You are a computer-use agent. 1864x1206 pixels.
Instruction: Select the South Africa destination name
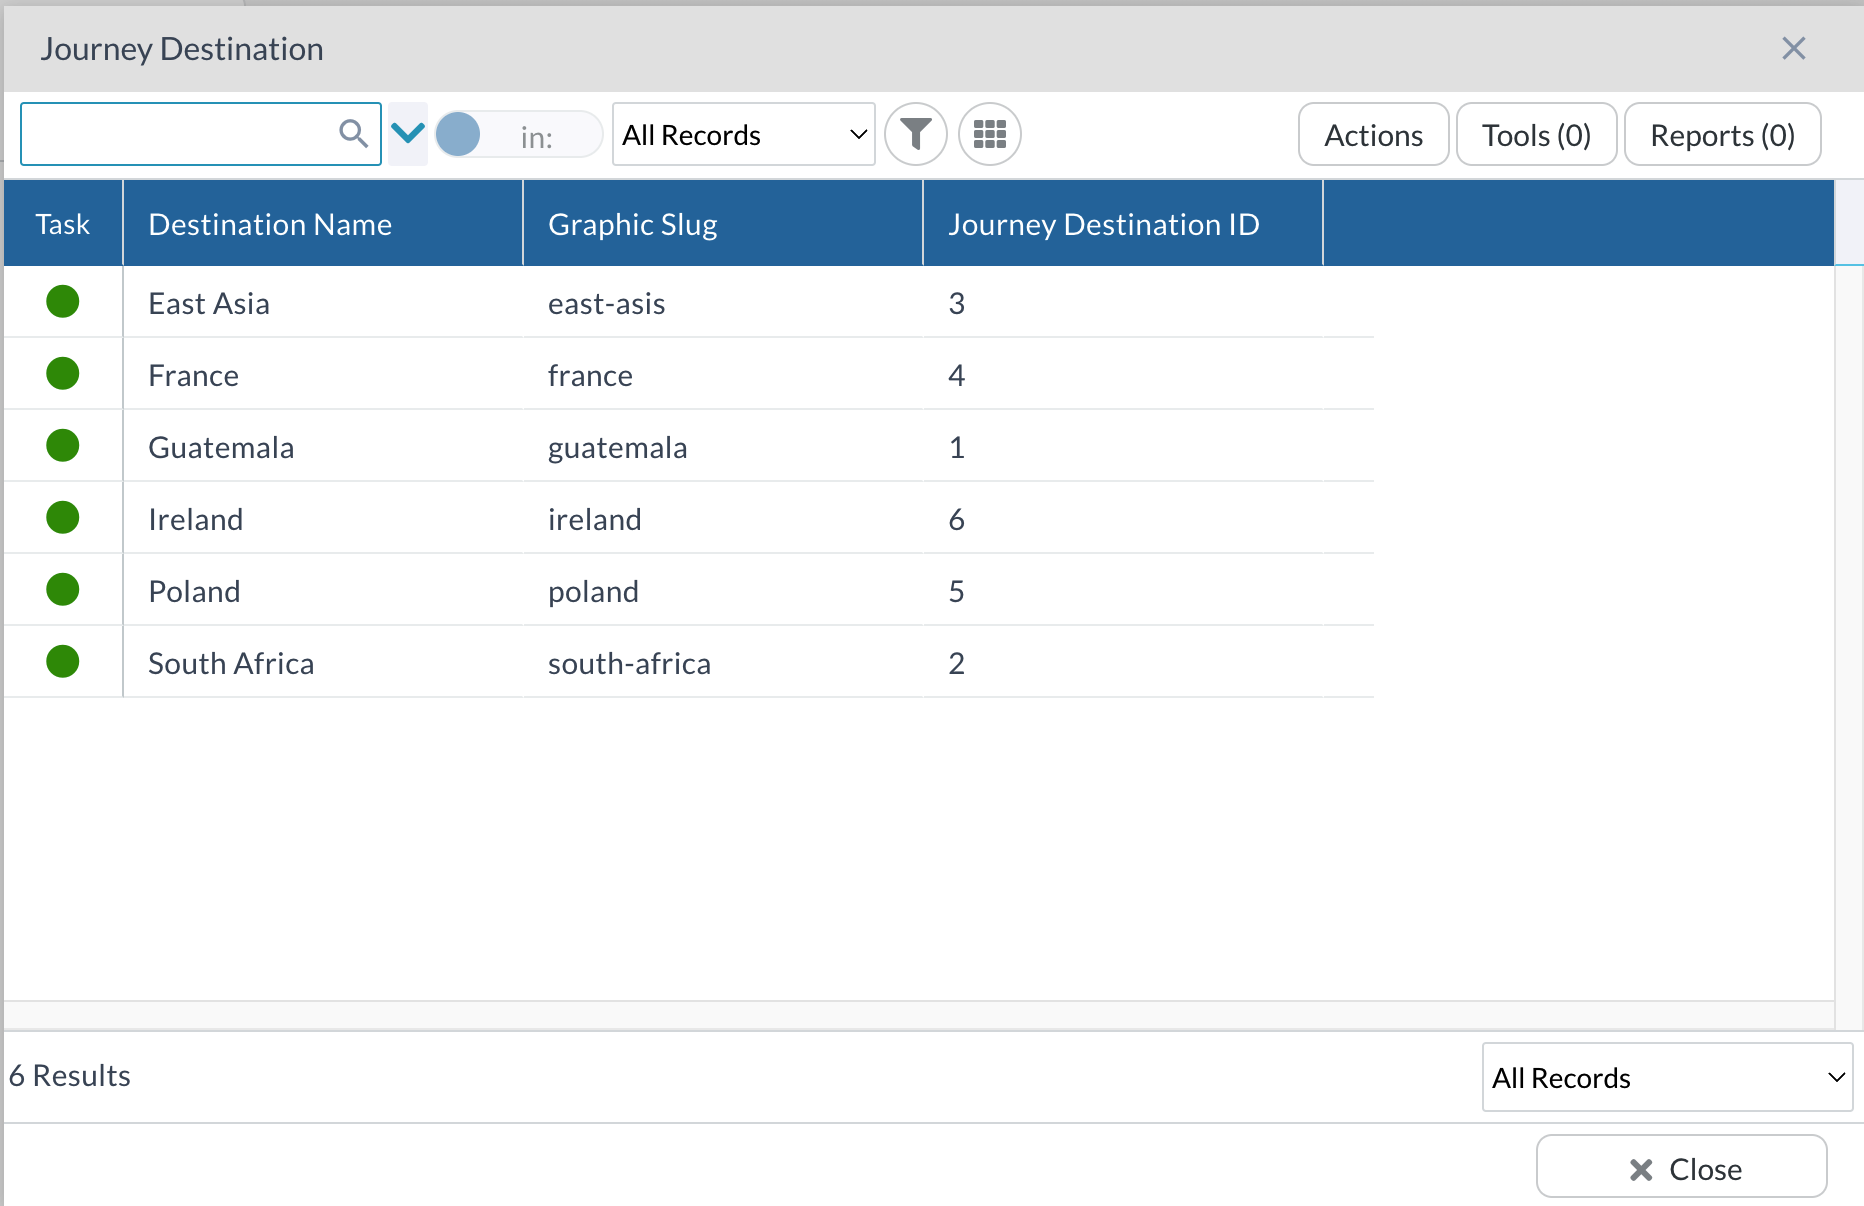[231, 663]
